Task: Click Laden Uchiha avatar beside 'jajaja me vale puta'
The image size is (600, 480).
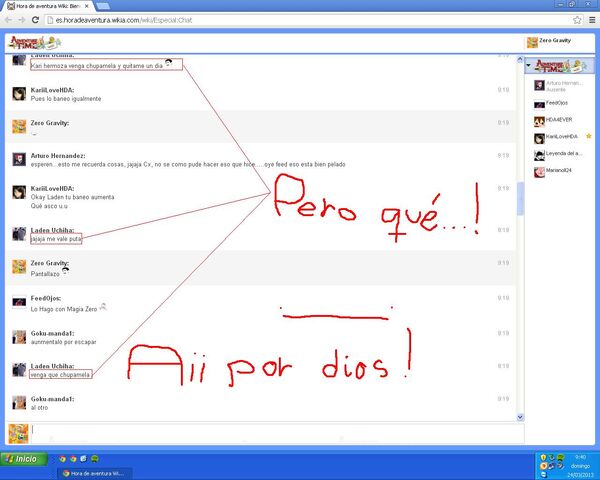Action: (19, 234)
